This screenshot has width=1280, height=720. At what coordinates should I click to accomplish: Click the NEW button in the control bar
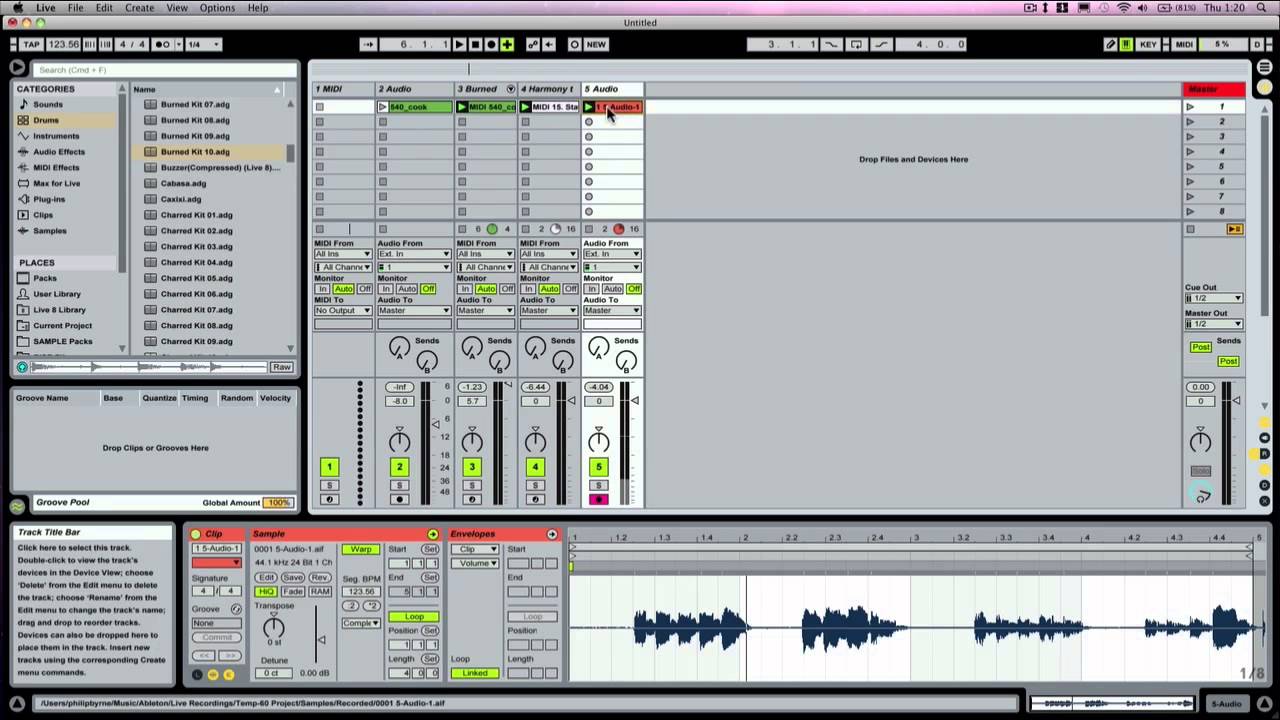pos(596,44)
